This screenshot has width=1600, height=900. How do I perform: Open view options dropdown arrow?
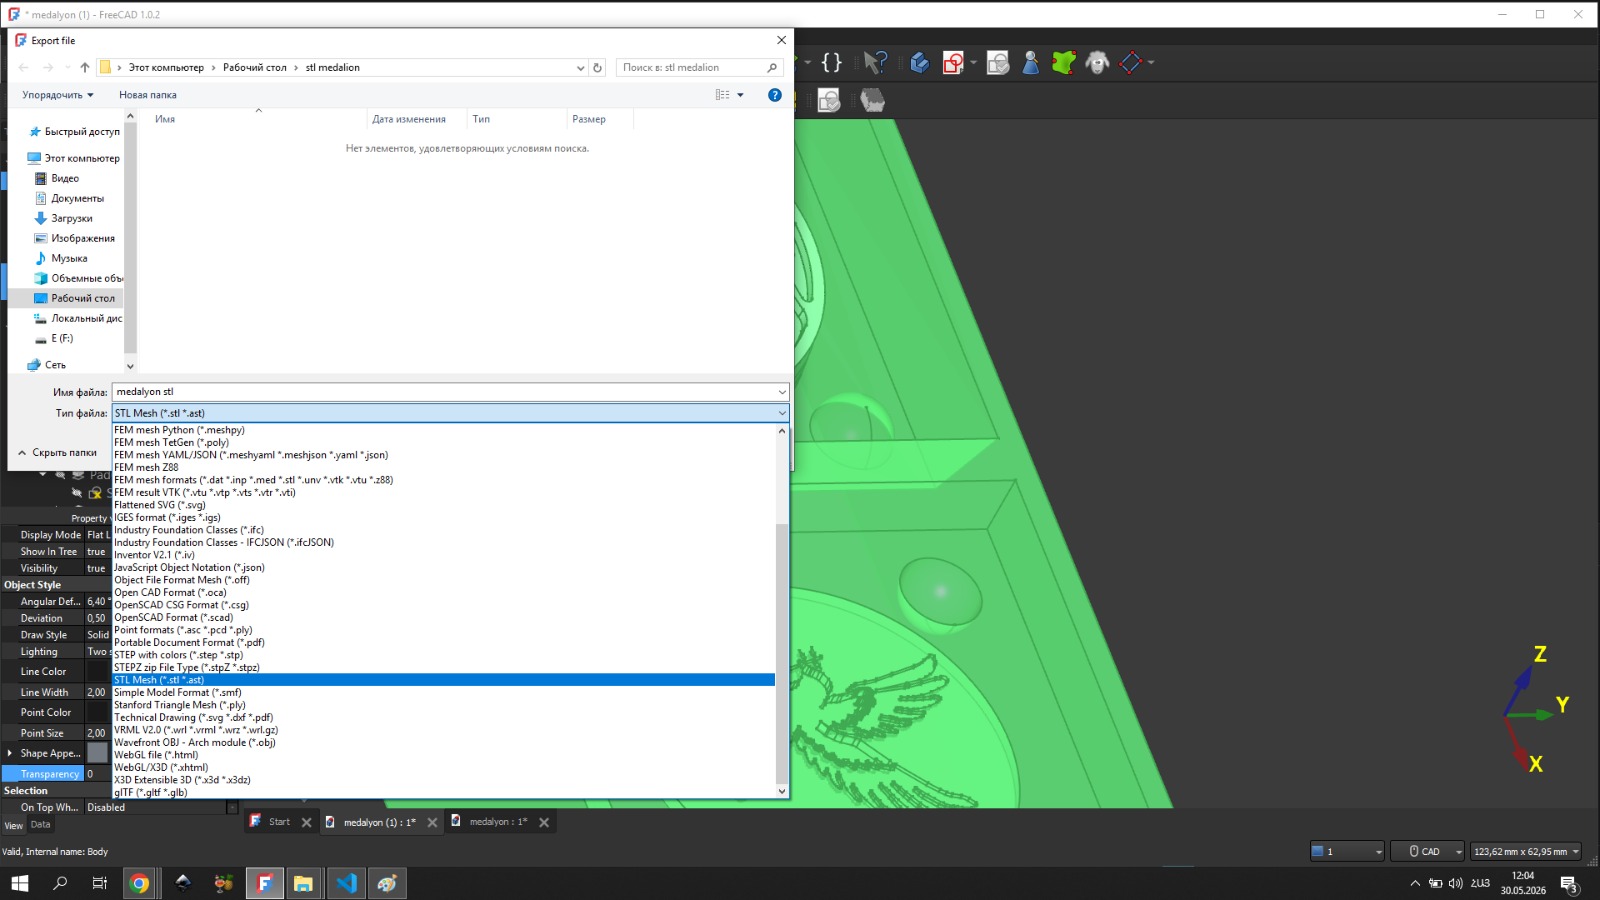[x=740, y=95]
